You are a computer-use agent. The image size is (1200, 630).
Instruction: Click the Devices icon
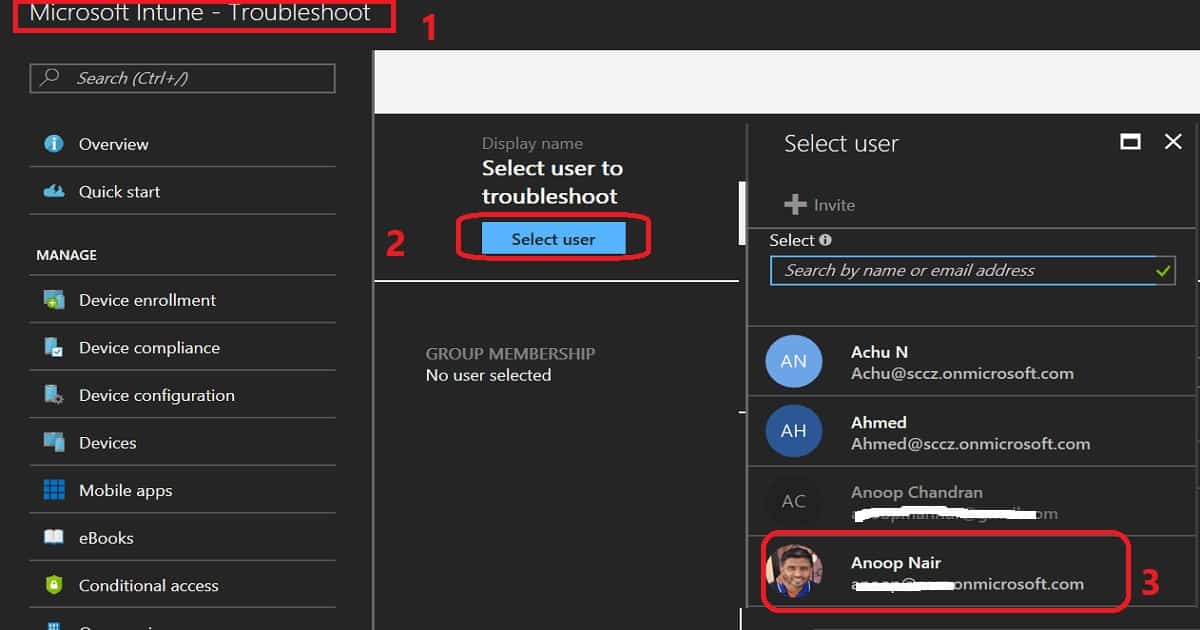point(54,443)
